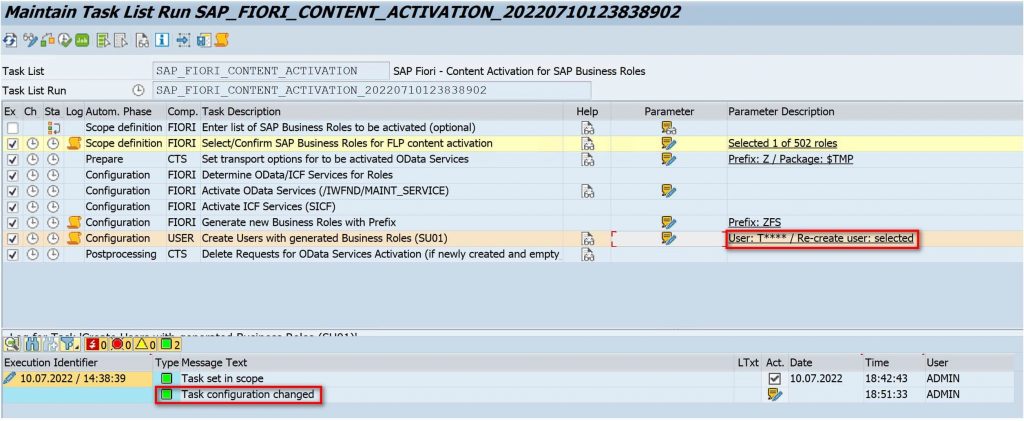This screenshot has width=1024, height=421.
Task: Select 'Task configuration changed' log message
Action: [248, 394]
